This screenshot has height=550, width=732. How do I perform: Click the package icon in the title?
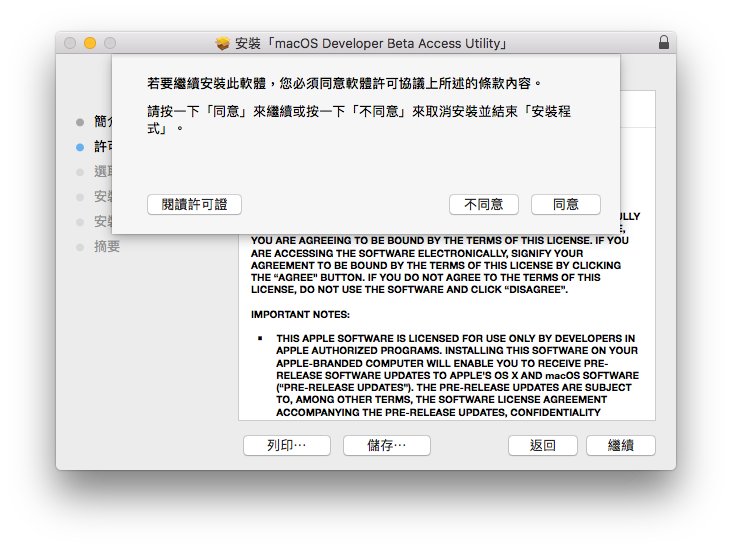(223, 43)
